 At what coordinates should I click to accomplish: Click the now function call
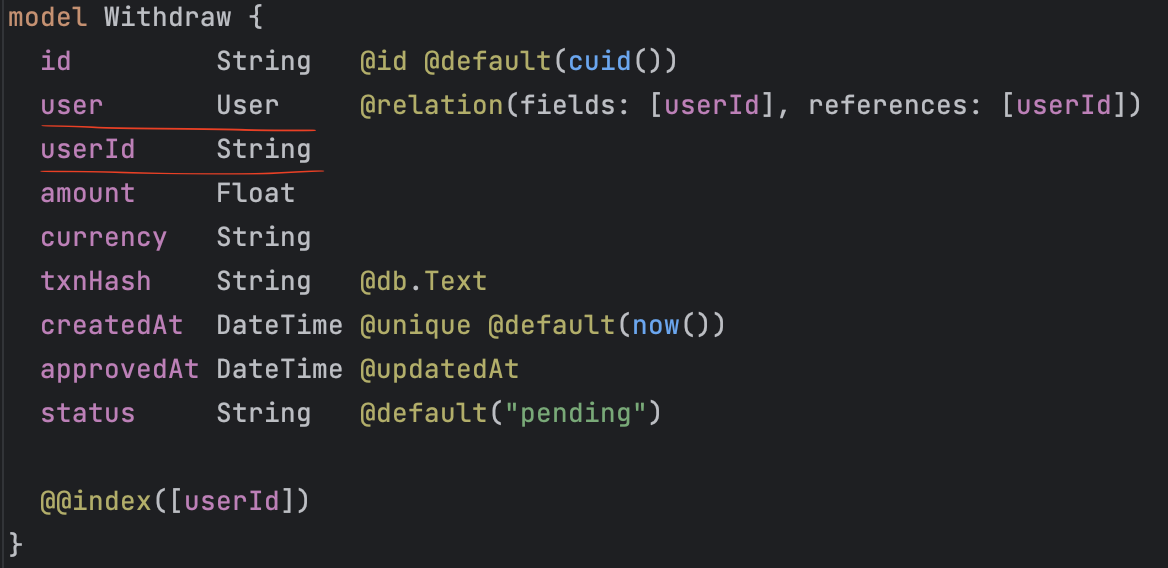point(656,325)
